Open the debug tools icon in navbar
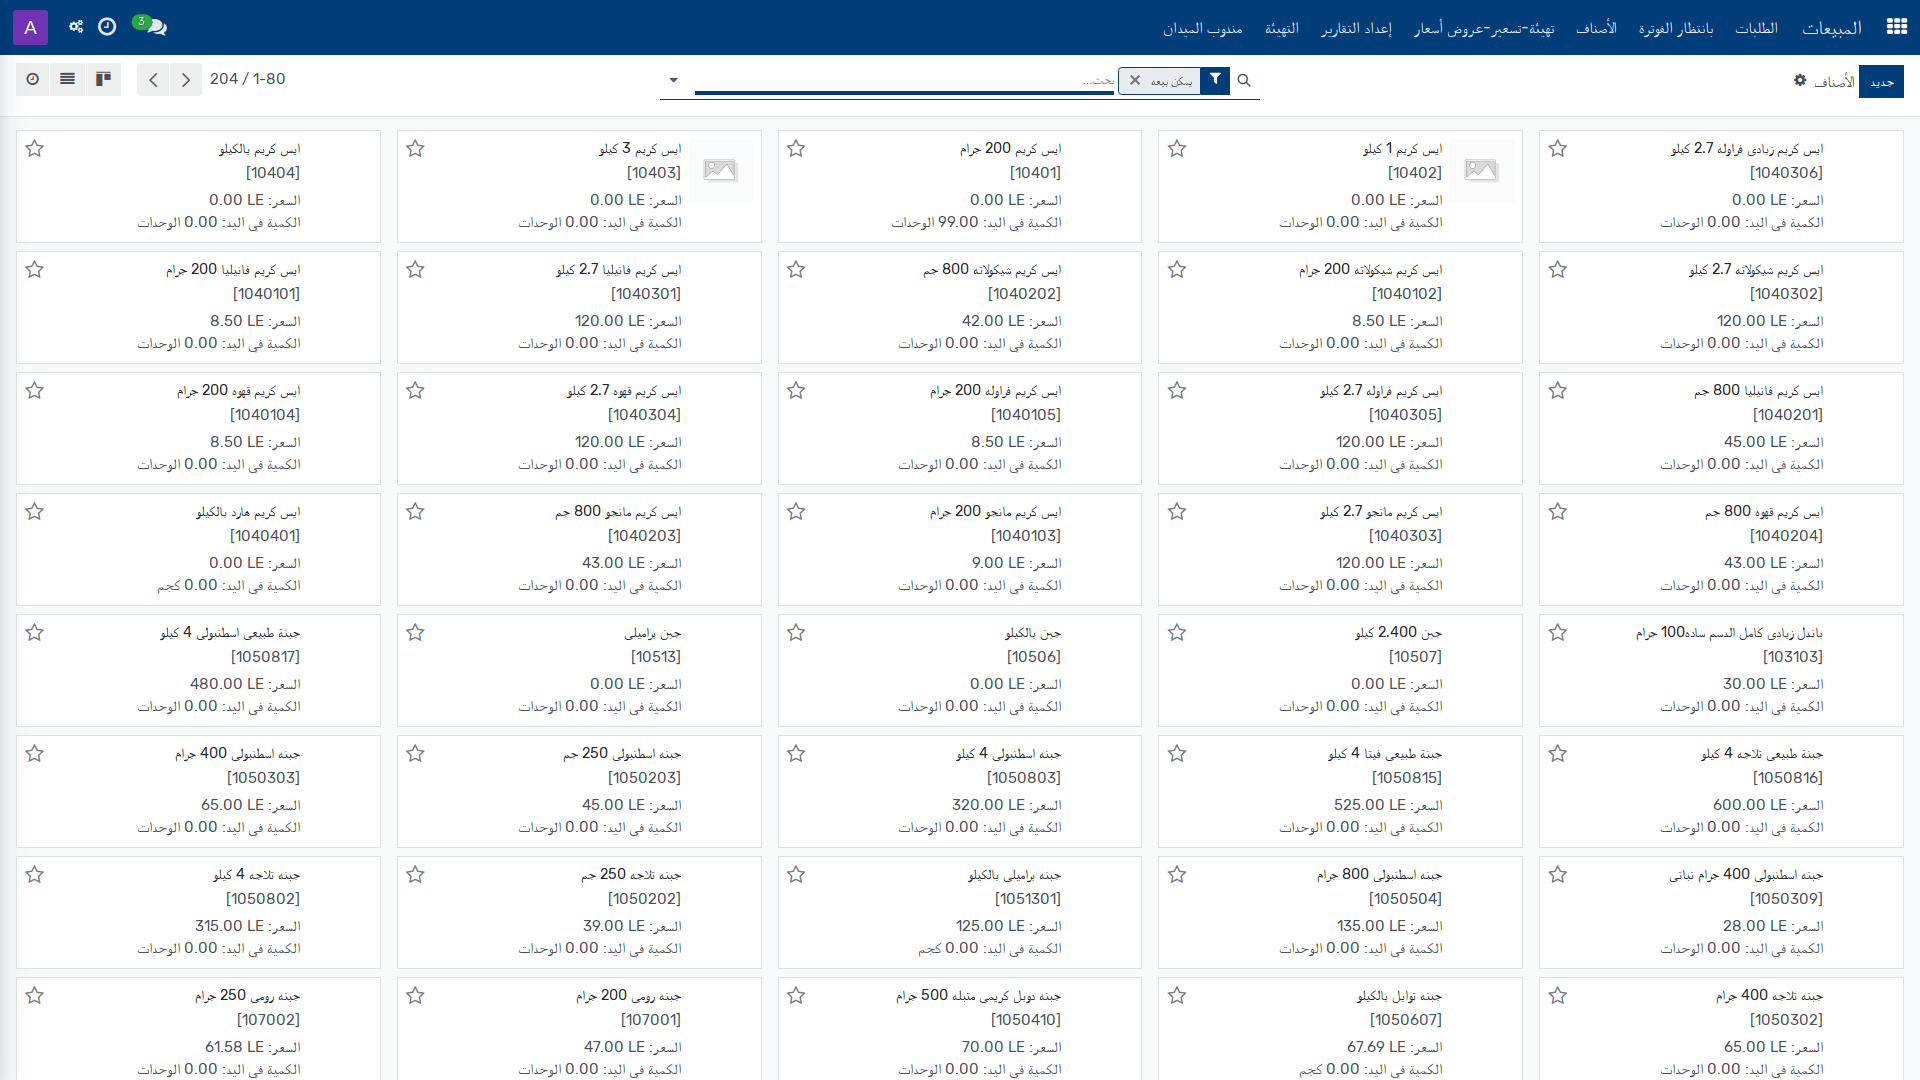 [x=76, y=27]
